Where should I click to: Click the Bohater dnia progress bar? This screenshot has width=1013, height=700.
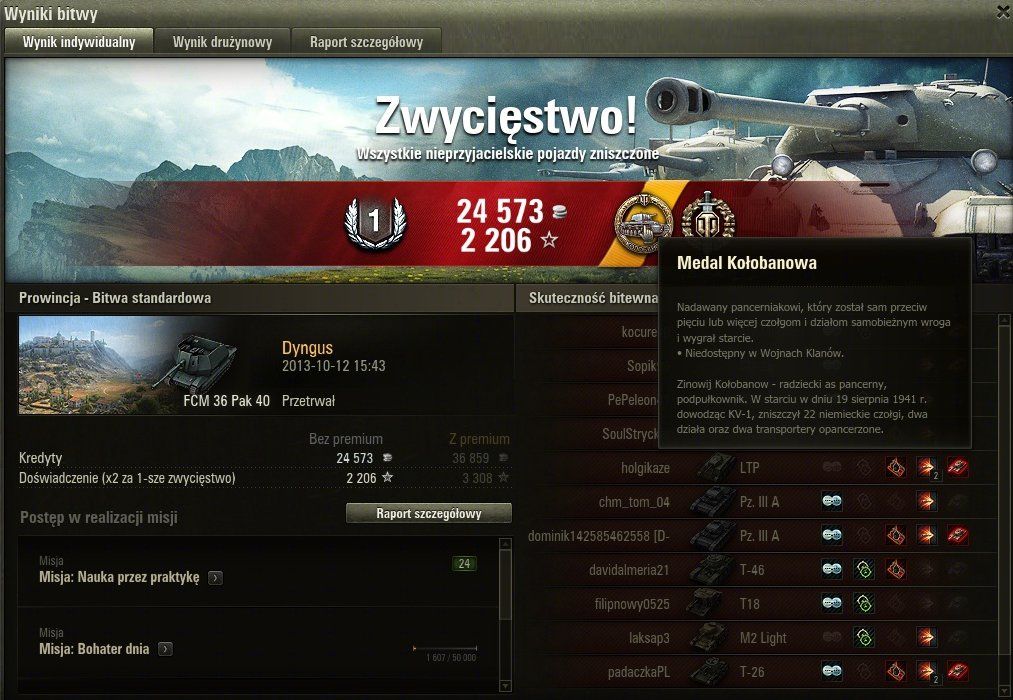tap(445, 648)
